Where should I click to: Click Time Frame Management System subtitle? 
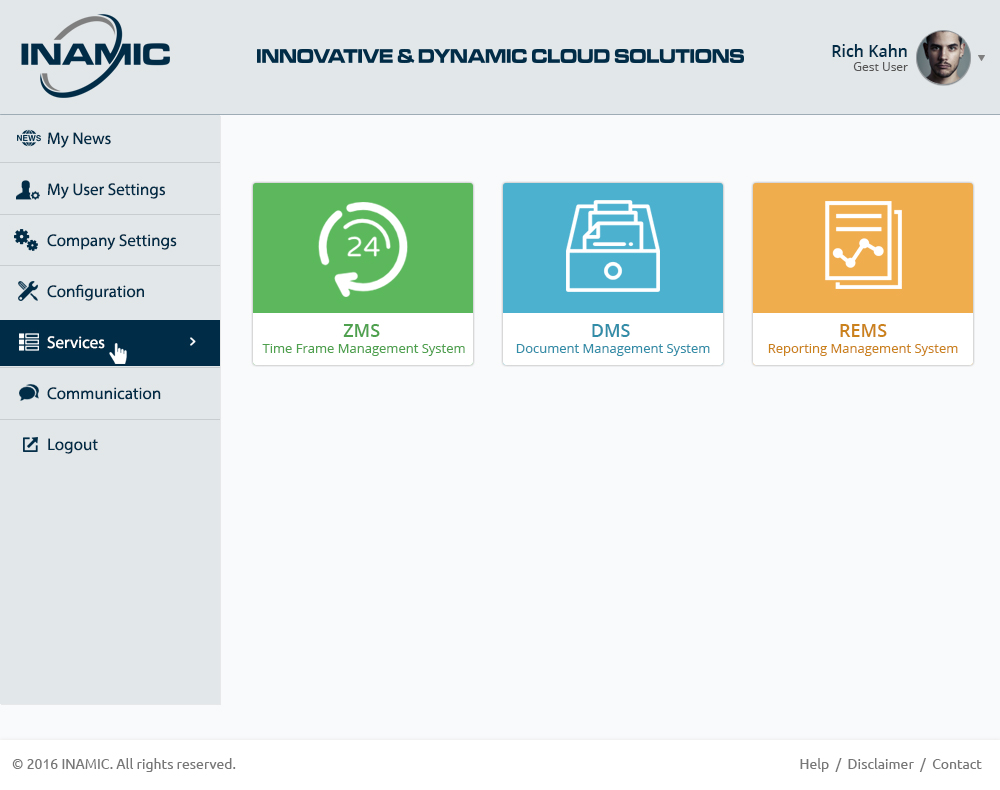pyautogui.click(x=364, y=349)
